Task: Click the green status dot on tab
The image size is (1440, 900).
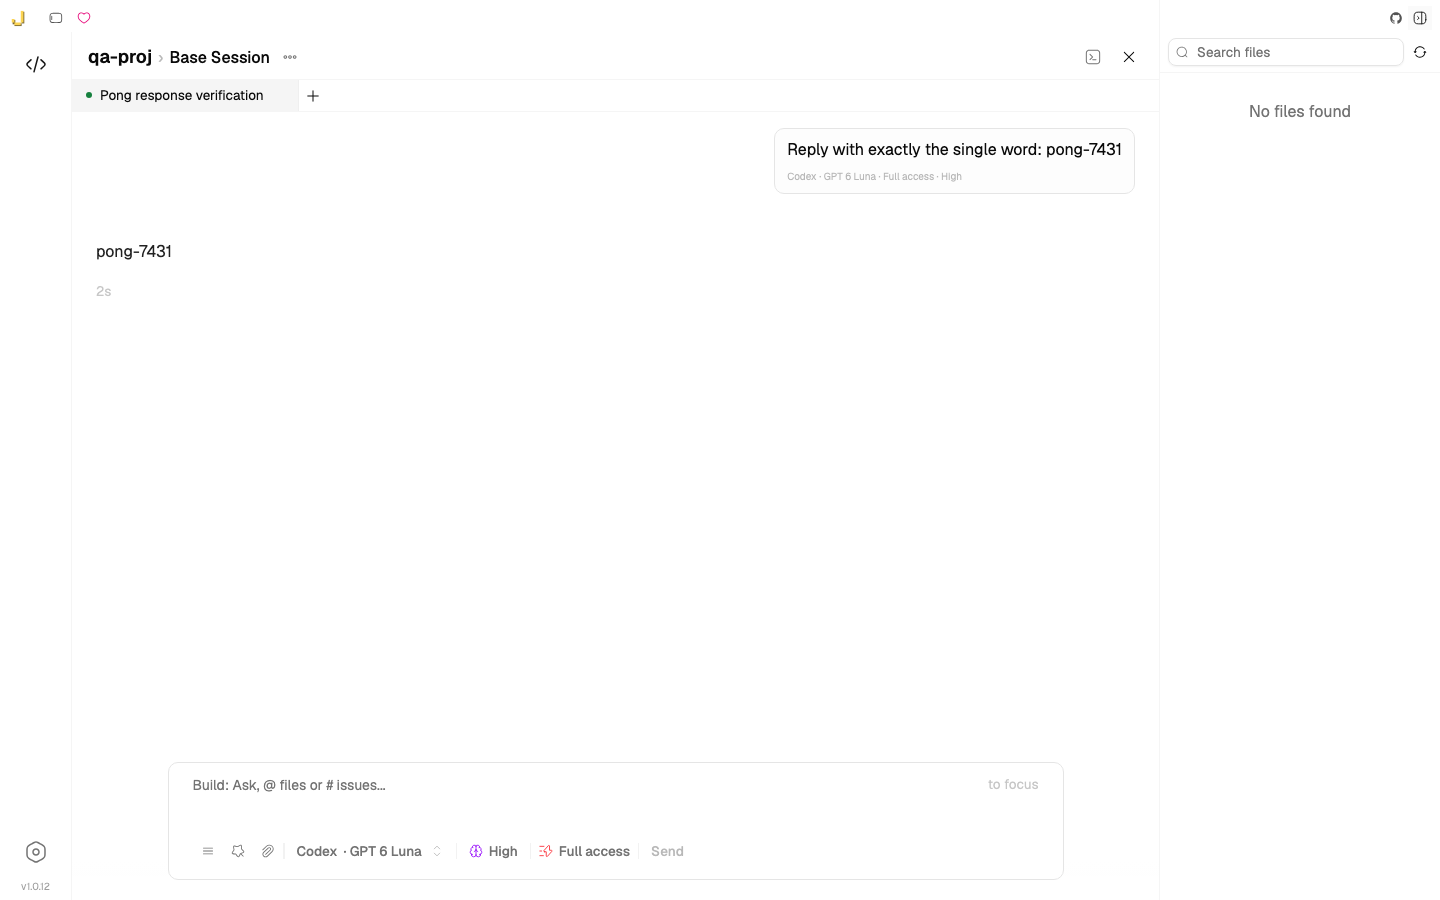Action: pyautogui.click(x=89, y=95)
